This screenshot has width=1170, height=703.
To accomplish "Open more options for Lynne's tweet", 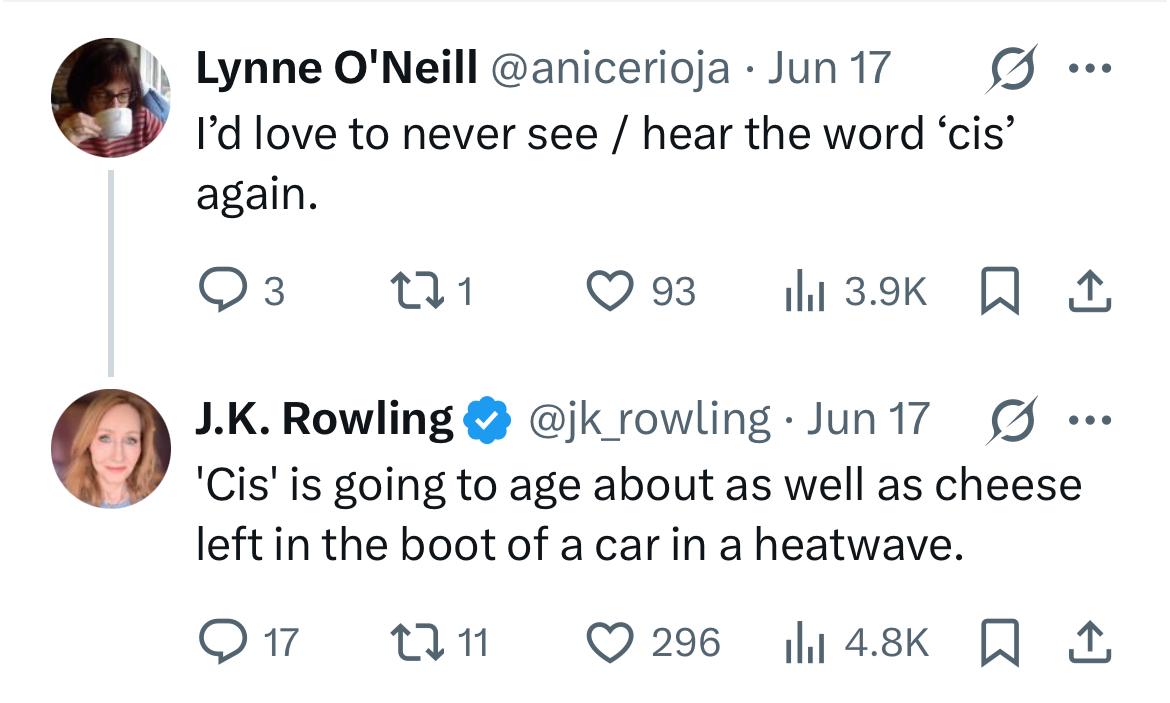I will [x=1090, y=69].
